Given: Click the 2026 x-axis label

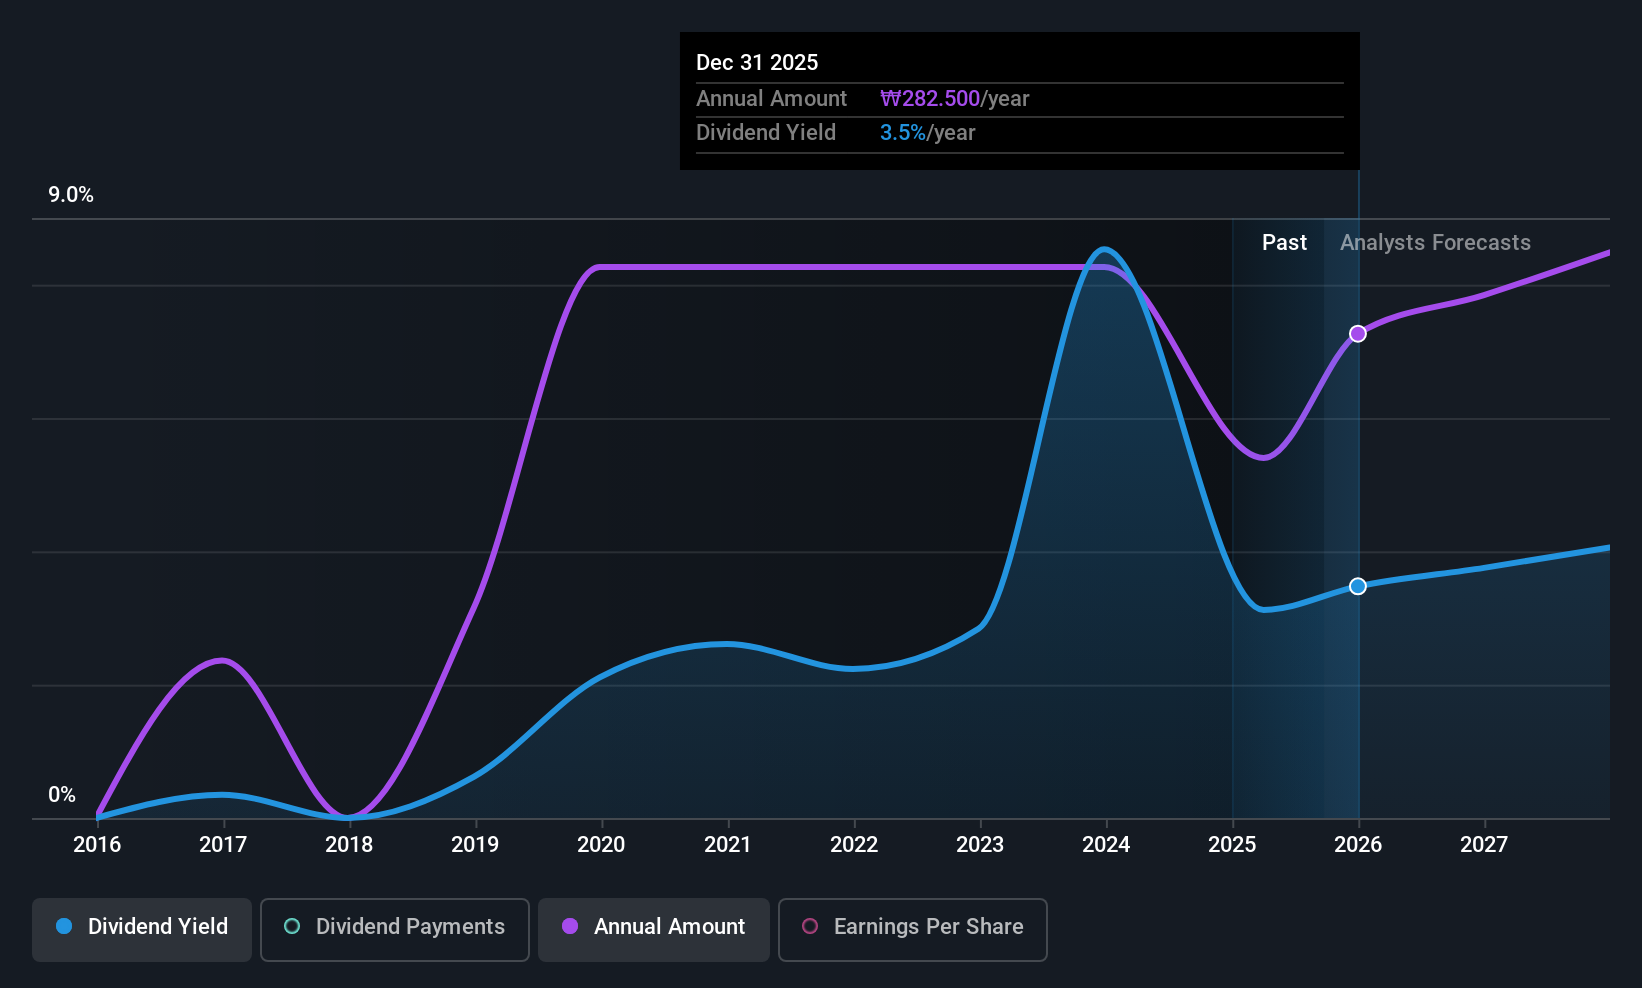Looking at the screenshot, I should (x=1358, y=845).
